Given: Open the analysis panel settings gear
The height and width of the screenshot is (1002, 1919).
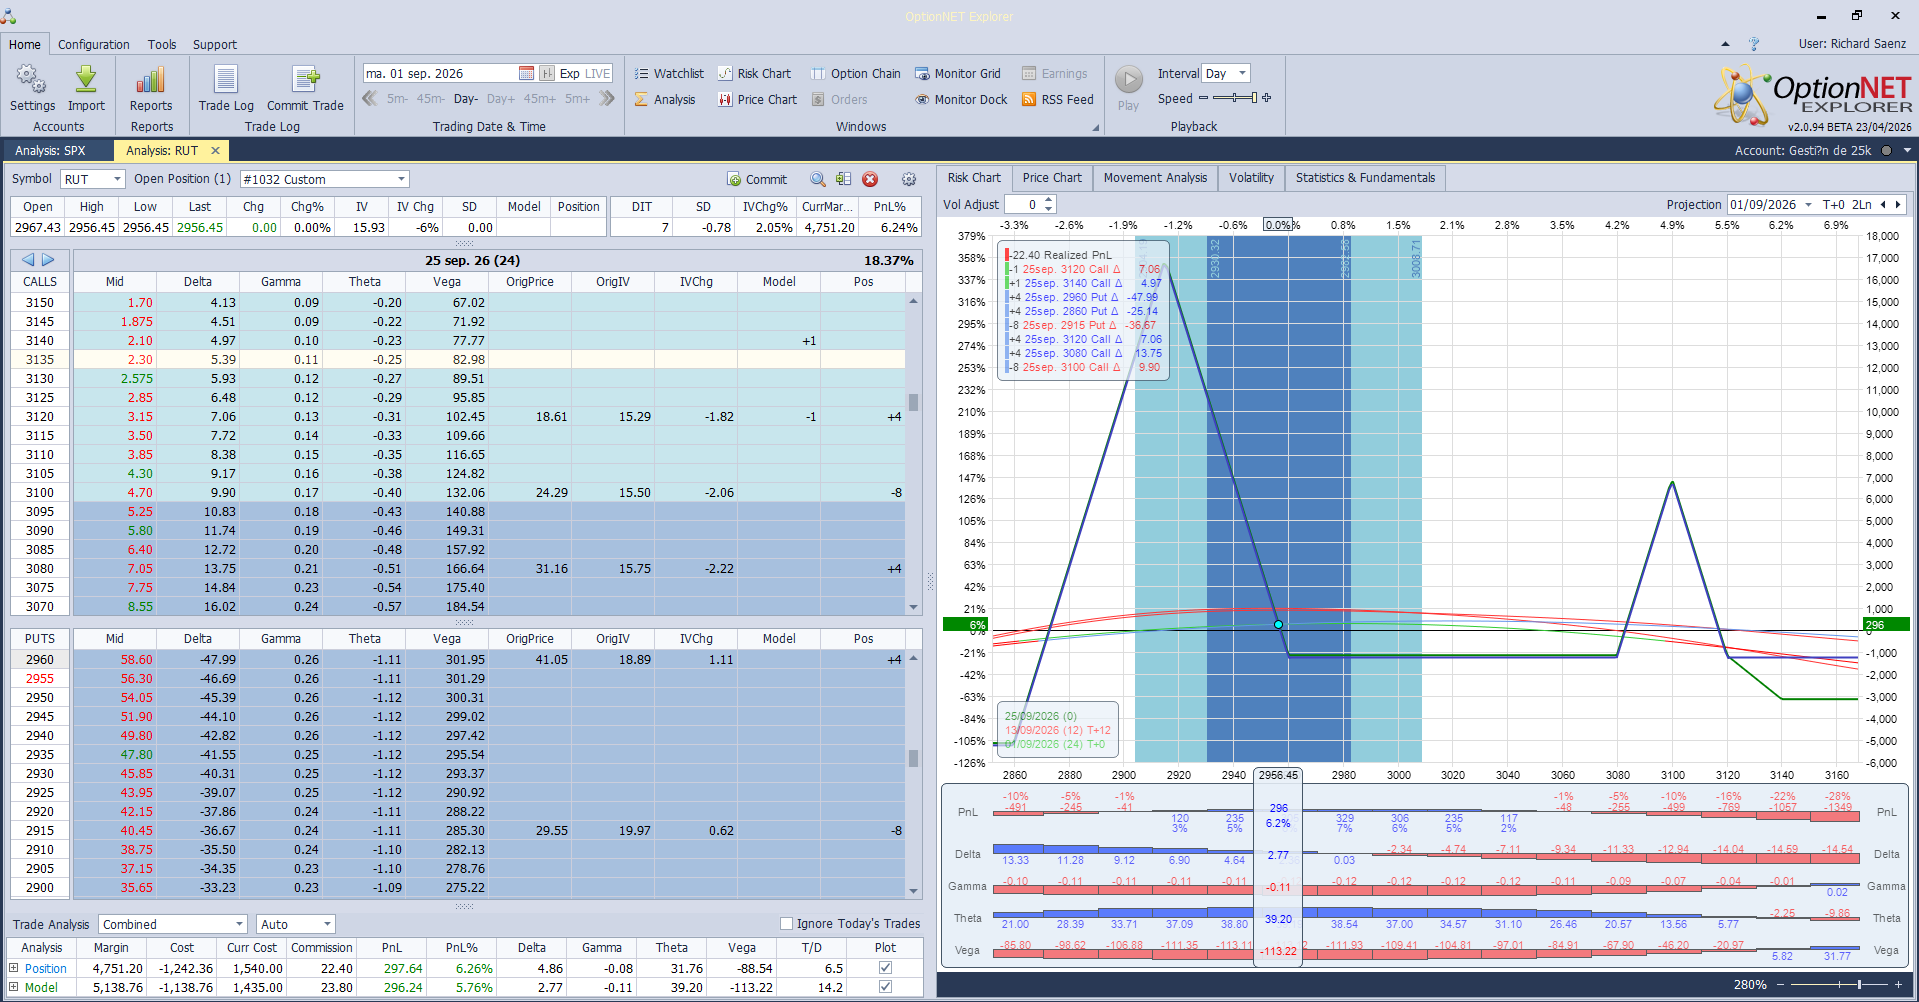Looking at the screenshot, I should [908, 179].
